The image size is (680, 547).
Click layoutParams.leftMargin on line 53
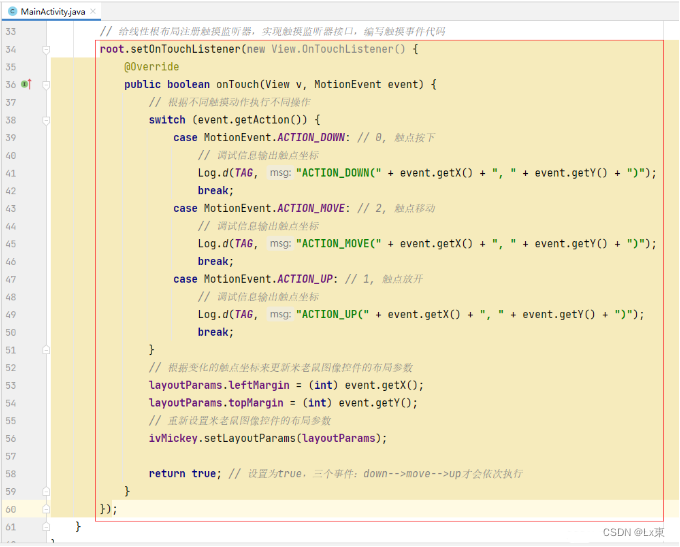coord(219,385)
